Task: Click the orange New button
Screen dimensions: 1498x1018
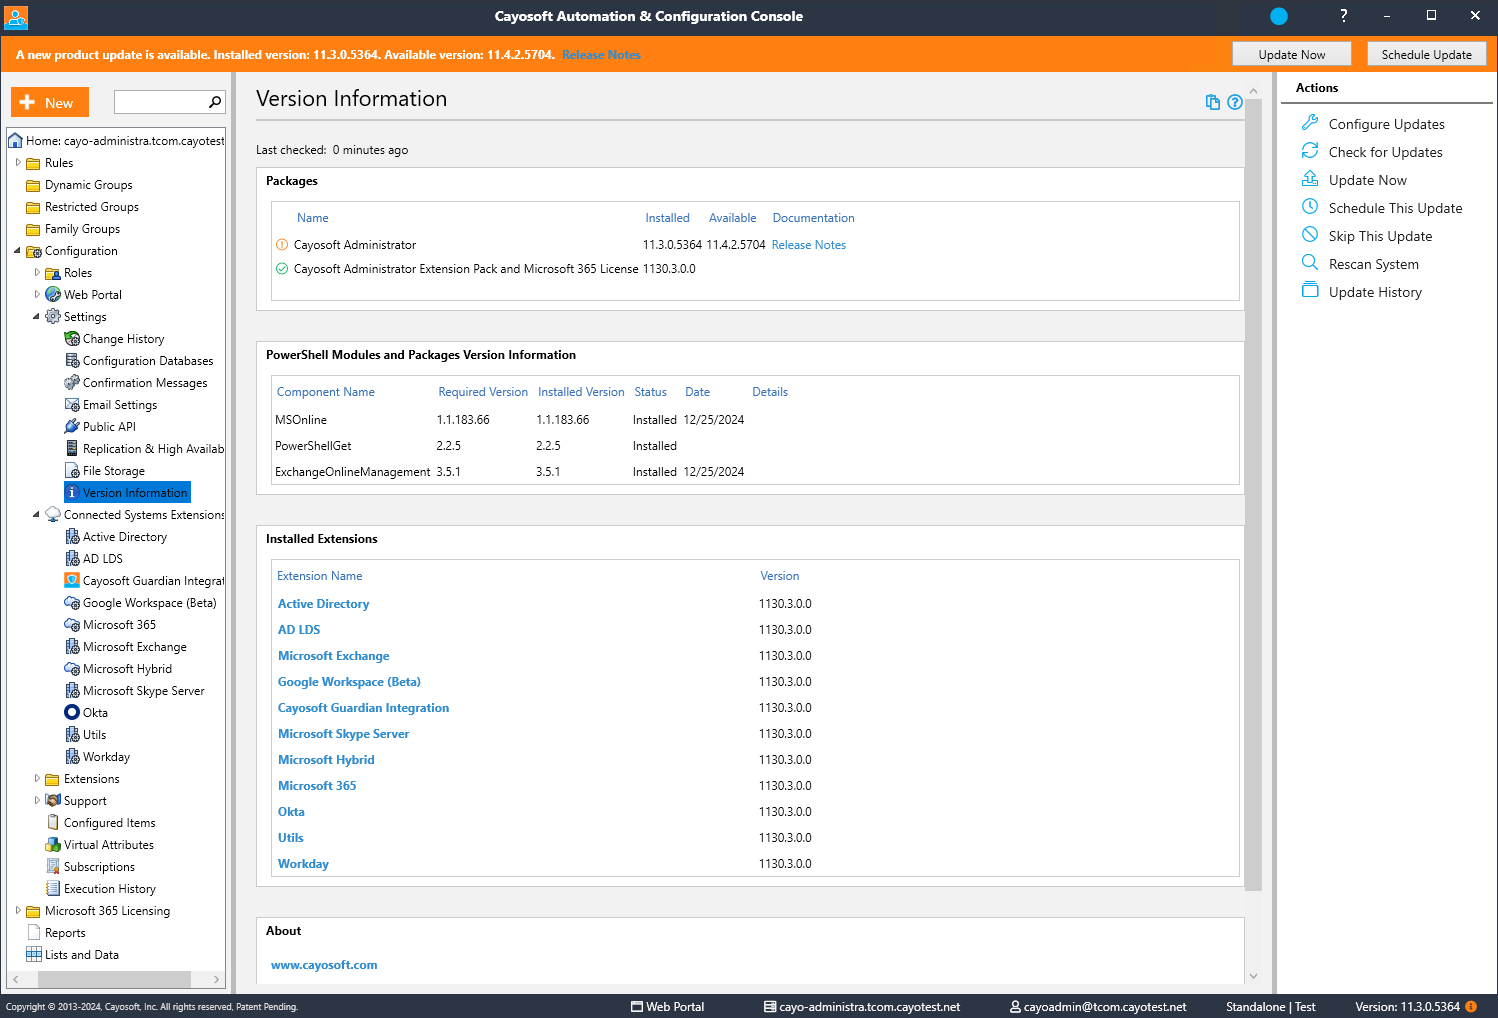Action: click(50, 102)
